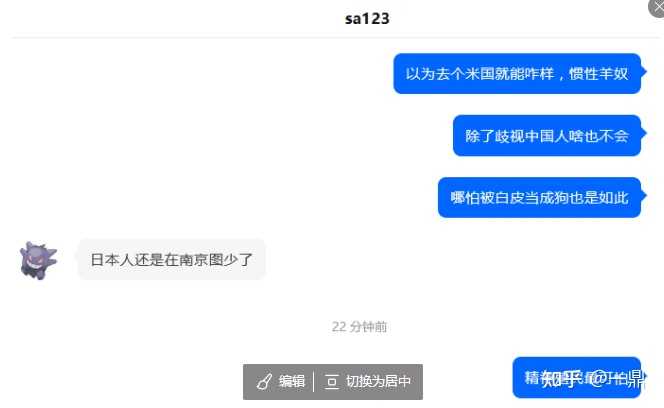664x408 pixels.
Task: Click the brush edit icon in gray toolbar
Action: point(264,381)
